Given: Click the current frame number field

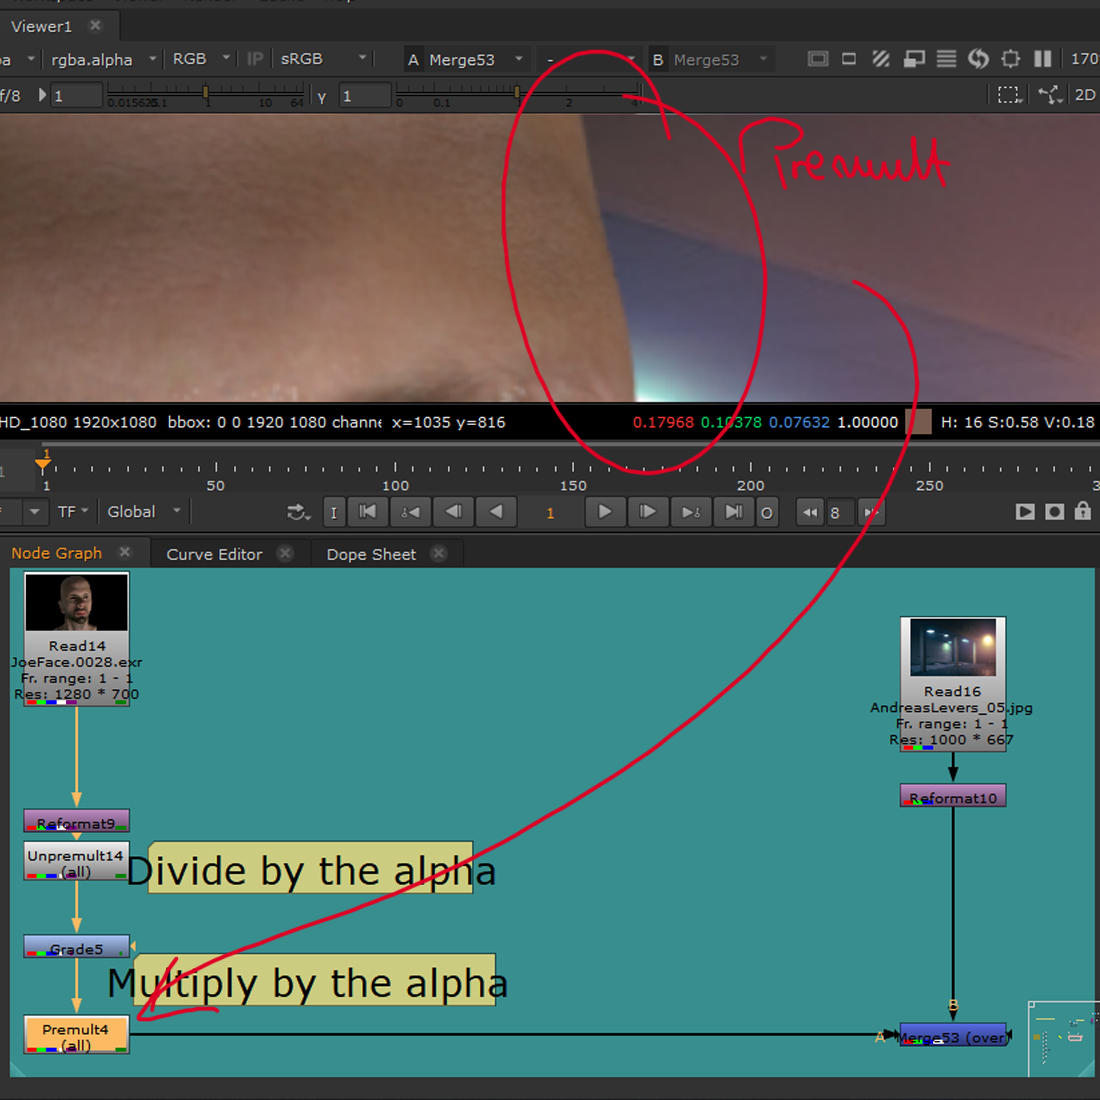Looking at the screenshot, I should [551, 513].
